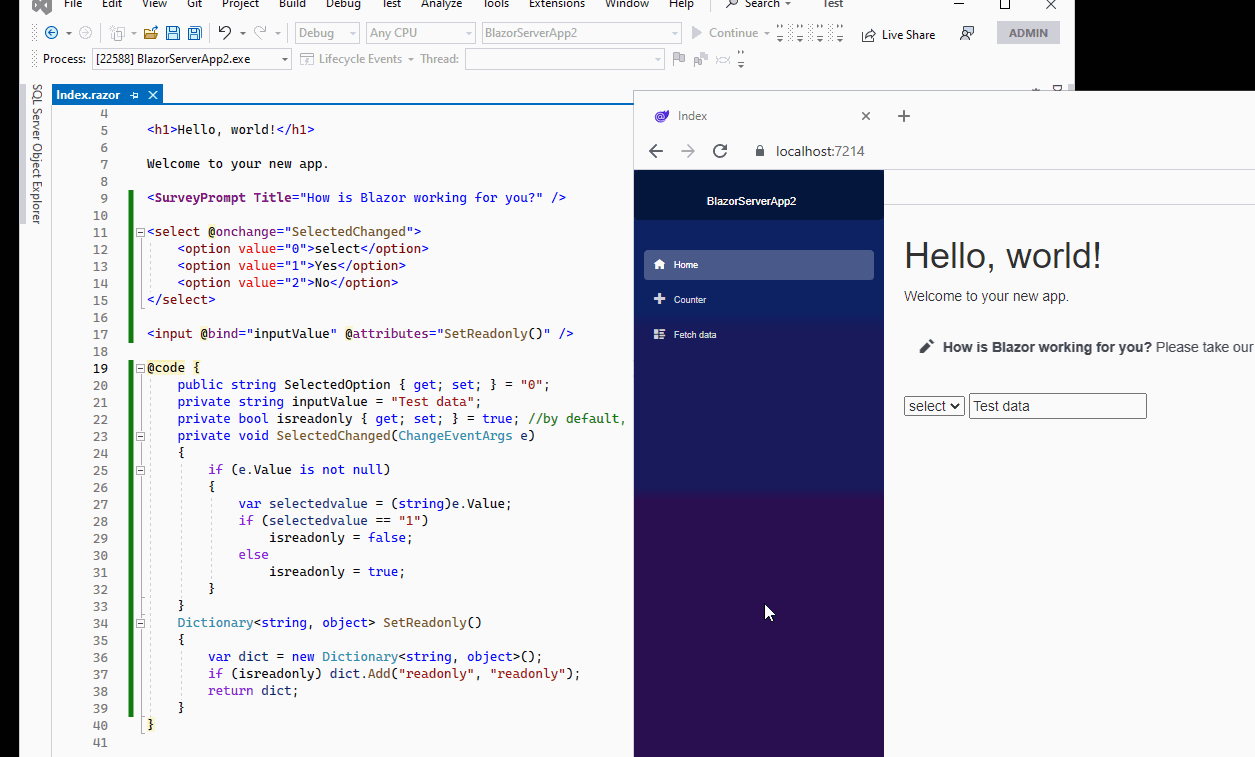Collapse the @code block outline
Image resolution: width=1255 pixels, height=757 pixels.
click(x=140, y=368)
